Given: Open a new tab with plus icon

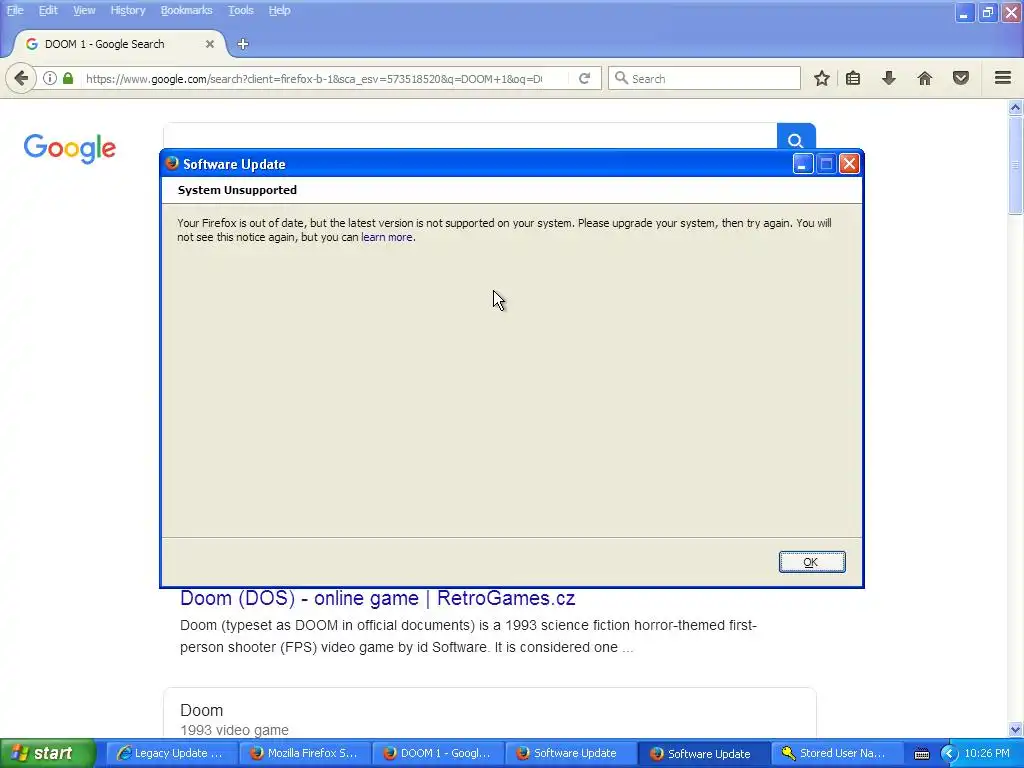Looking at the screenshot, I should coord(243,44).
